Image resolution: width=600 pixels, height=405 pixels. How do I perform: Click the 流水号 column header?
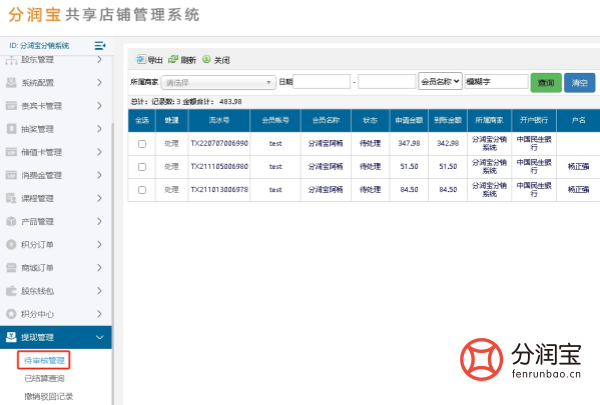click(x=219, y=120)
